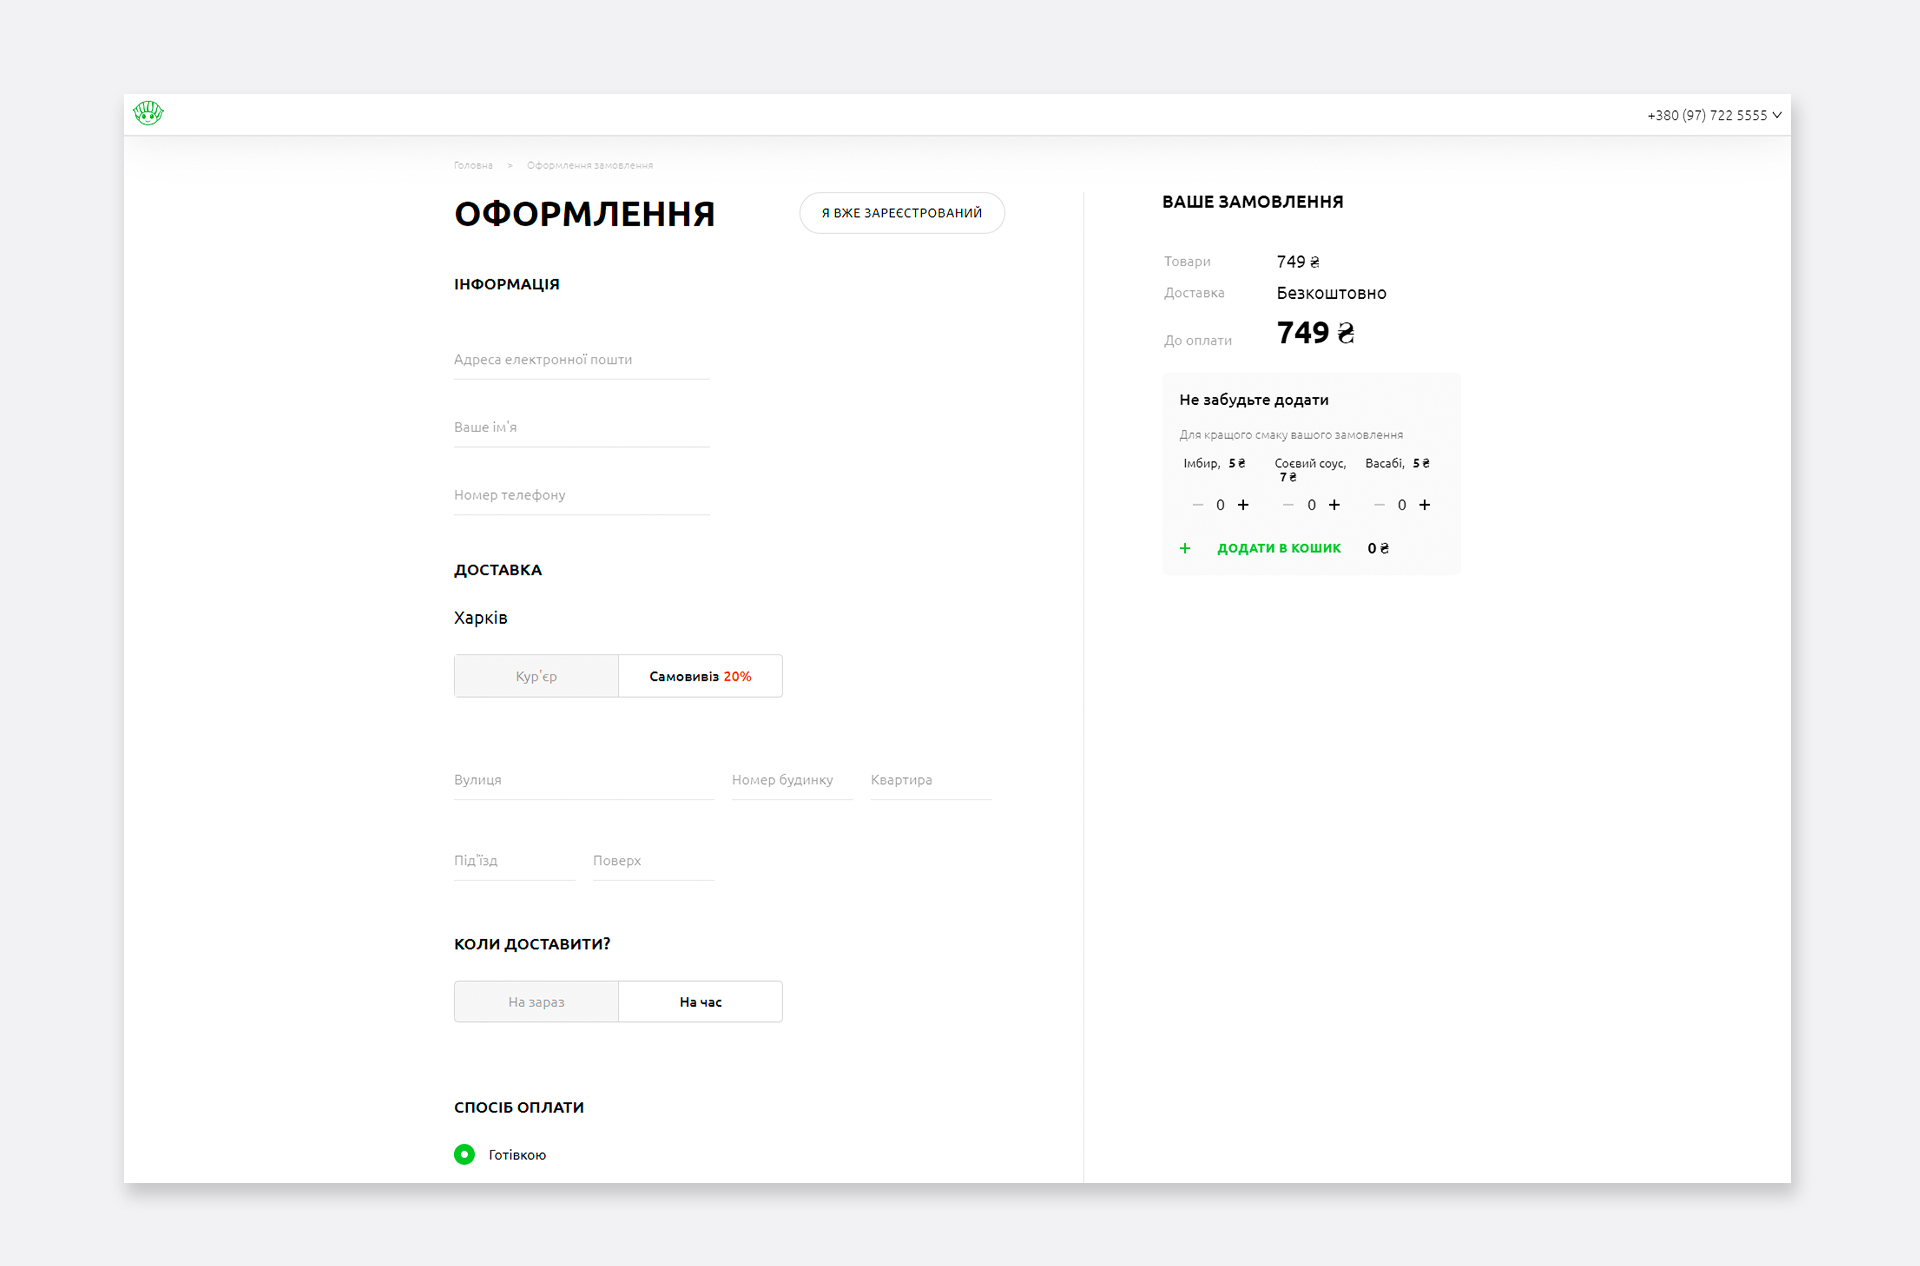Click the green logo icon in header
The height and width of the screenshot is (1266, 1920).
(148, 113)
